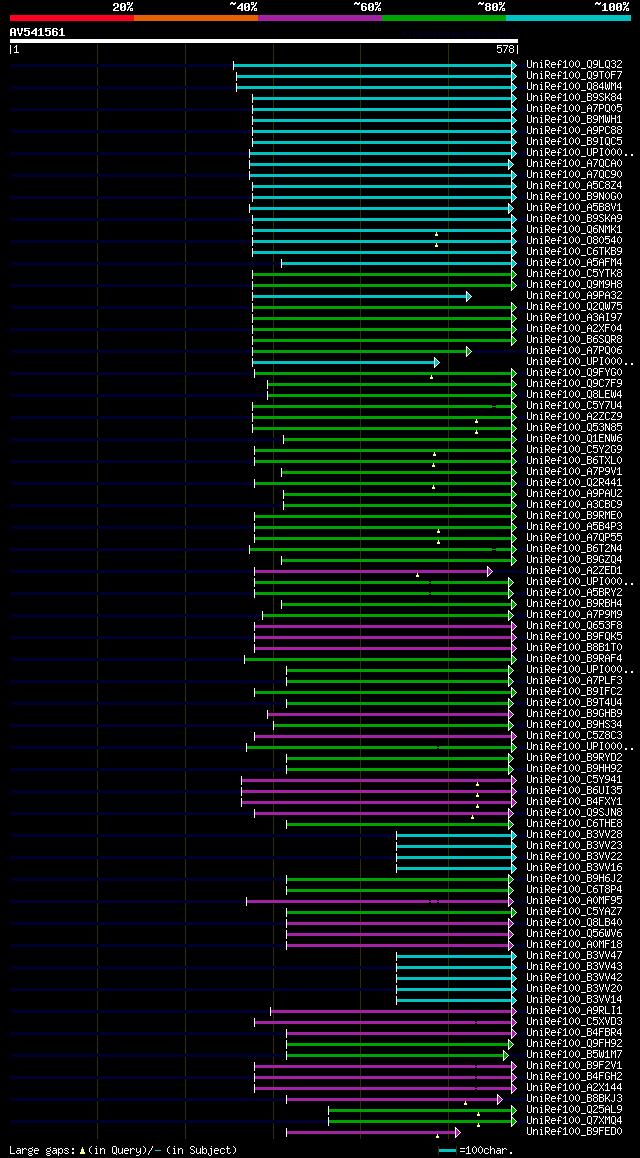Select the label UniRef100_Q8LB40
This screenshot has height=1158, width=640.
tap(574, 922)
